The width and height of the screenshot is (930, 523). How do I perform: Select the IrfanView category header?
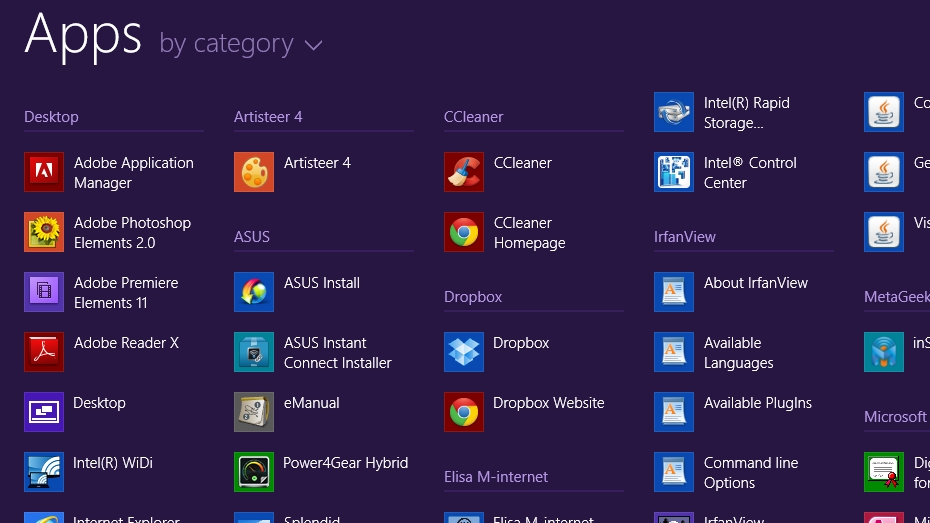684,237
